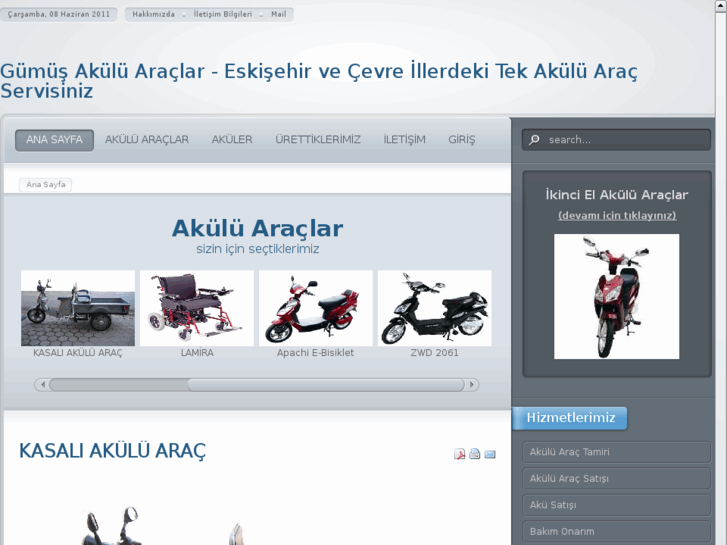Click second-hand red scooter image
Screen dimensions: 727x545
point(617,296)
